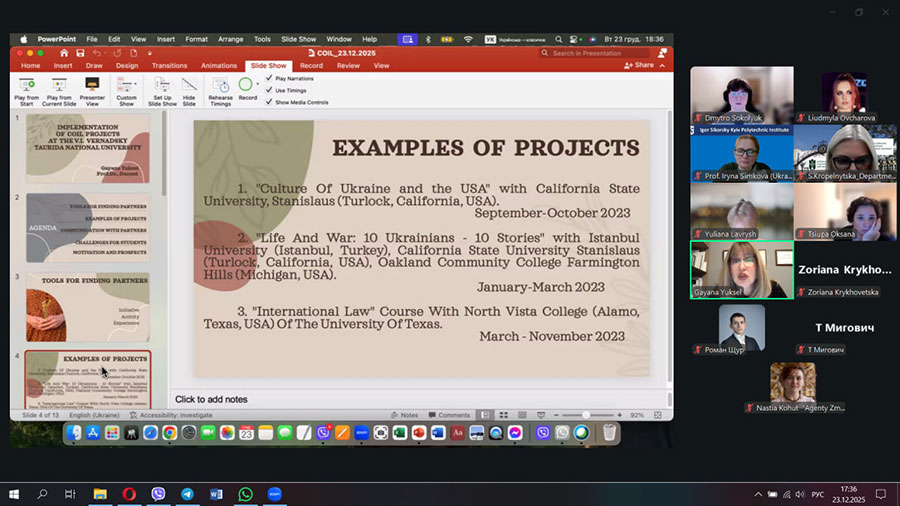
Task: Click zoom in plus button
Action: click(619, 415)
